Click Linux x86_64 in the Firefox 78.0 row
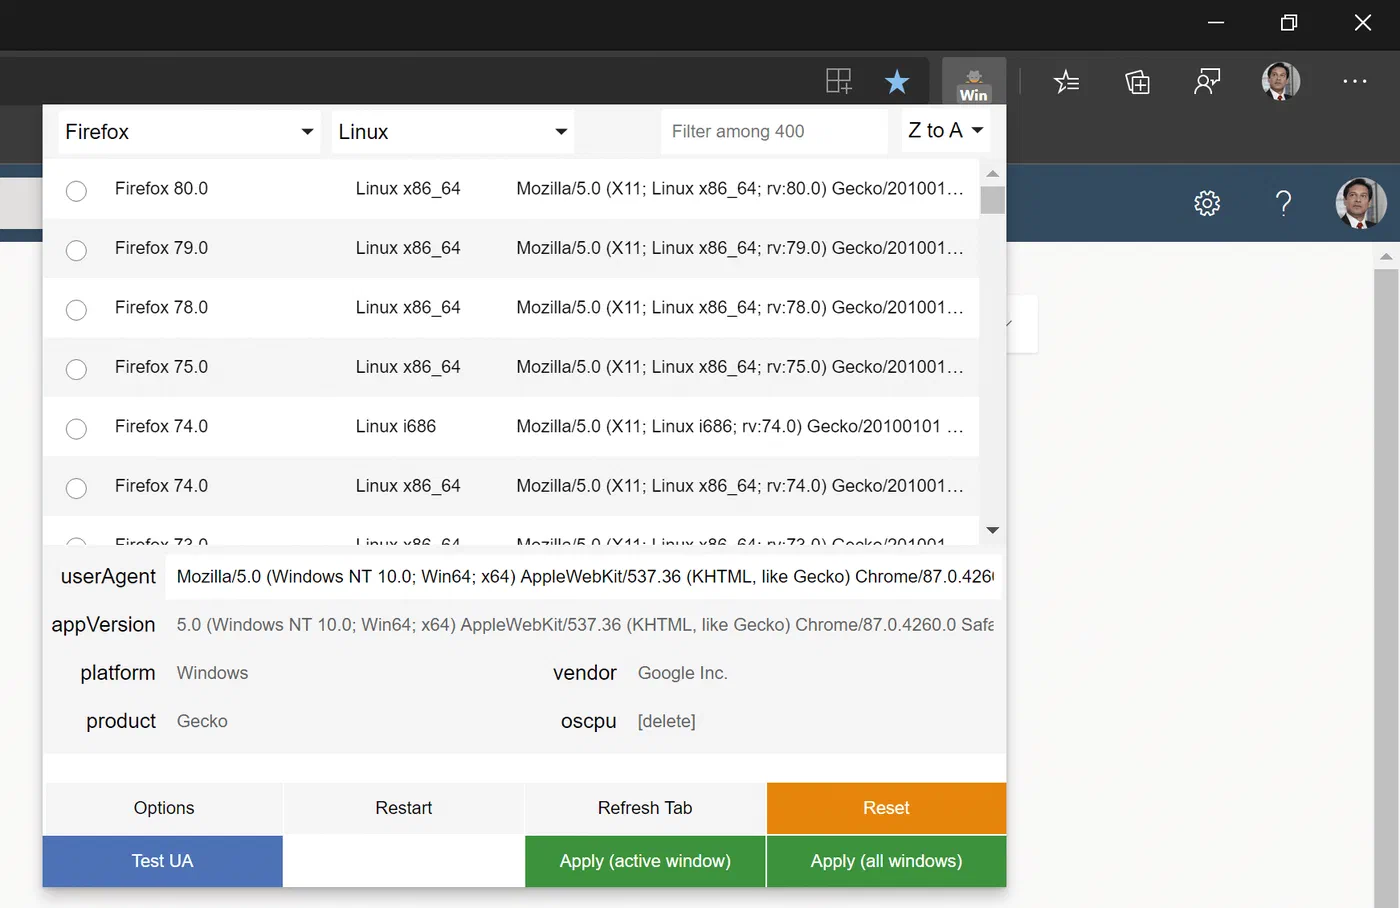1400x908 pixels. [408, 307]
